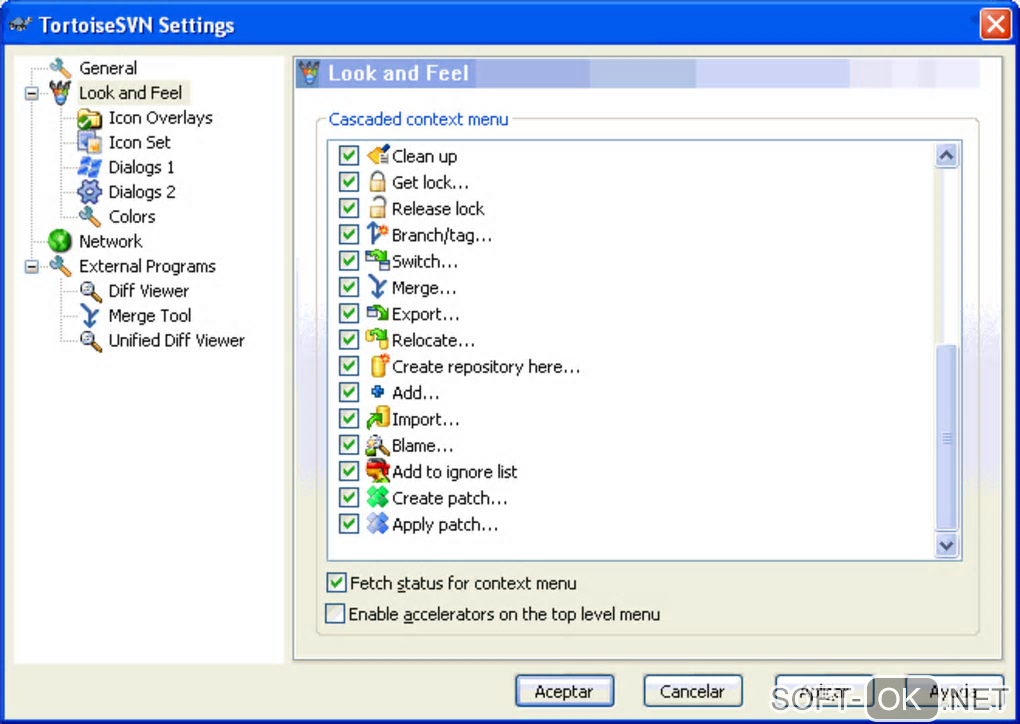Select Colors in the settings tree
This screenshot has height=724, width=1020.
(x=132, y=217)
